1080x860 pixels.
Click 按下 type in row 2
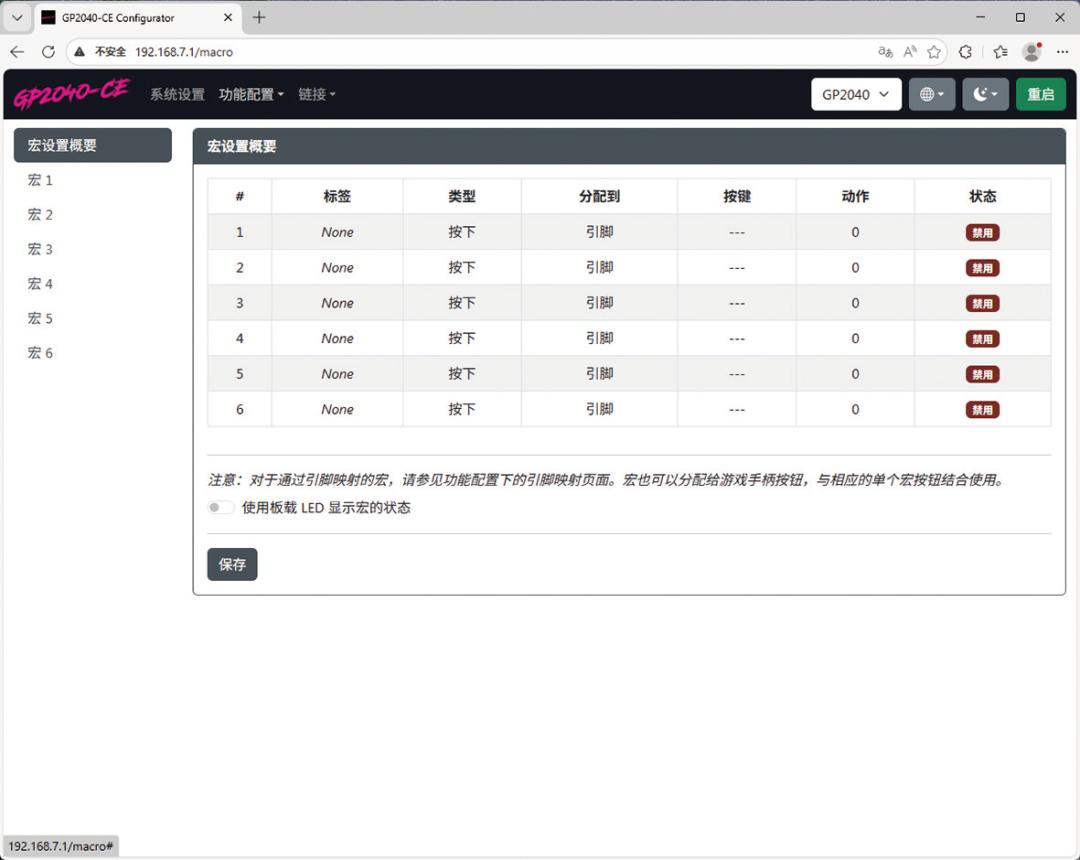[461, 267]
